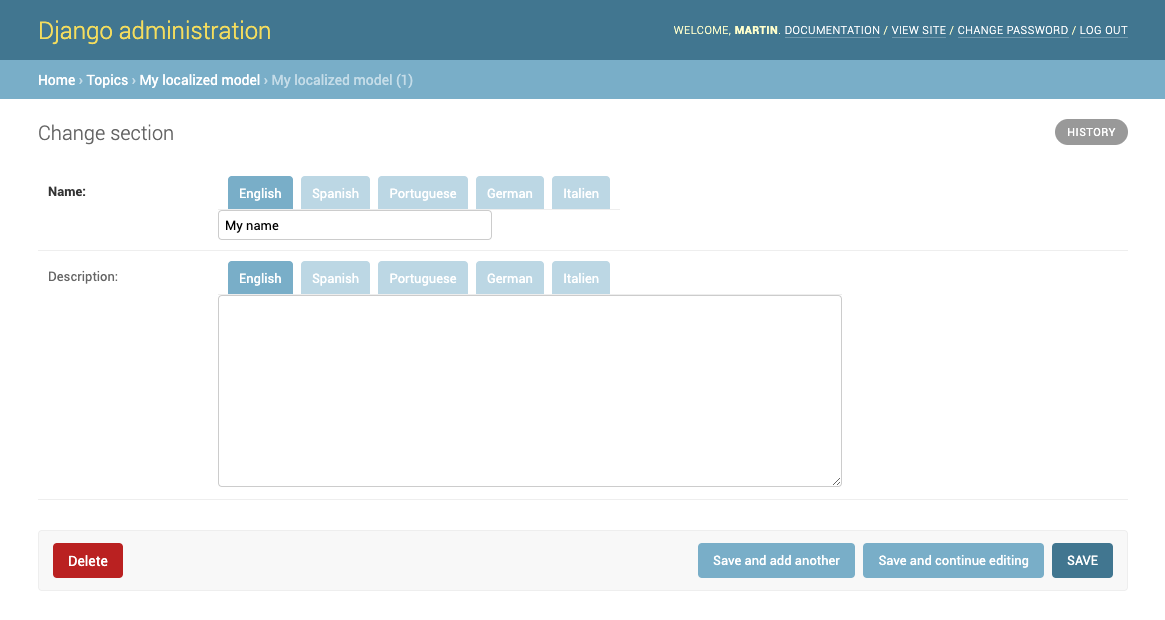
Task: Open the History page
Action: coord(1090,132)
